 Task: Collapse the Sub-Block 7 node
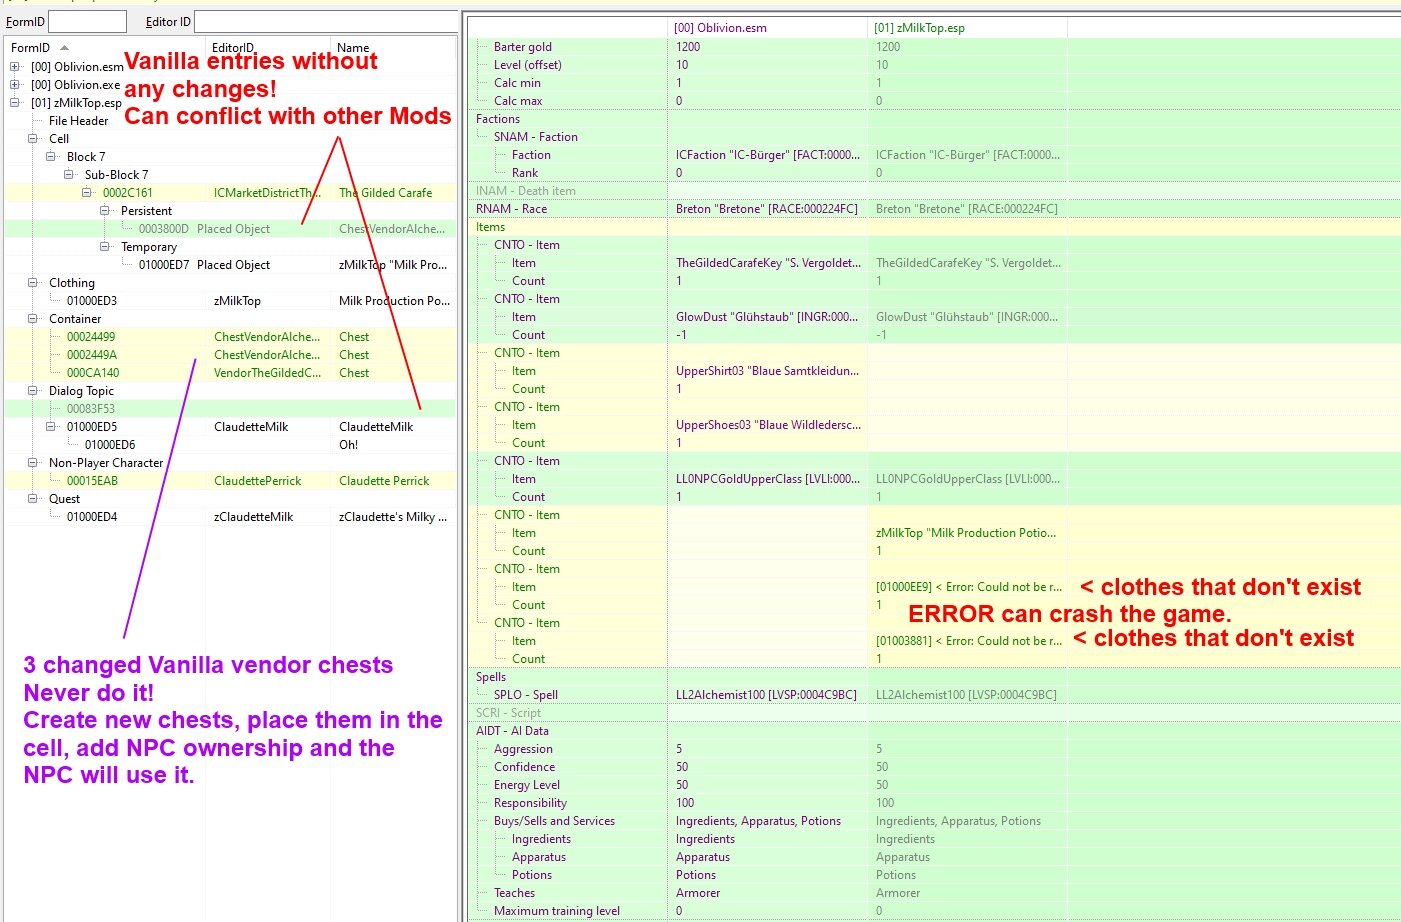(x=69, y=175)
